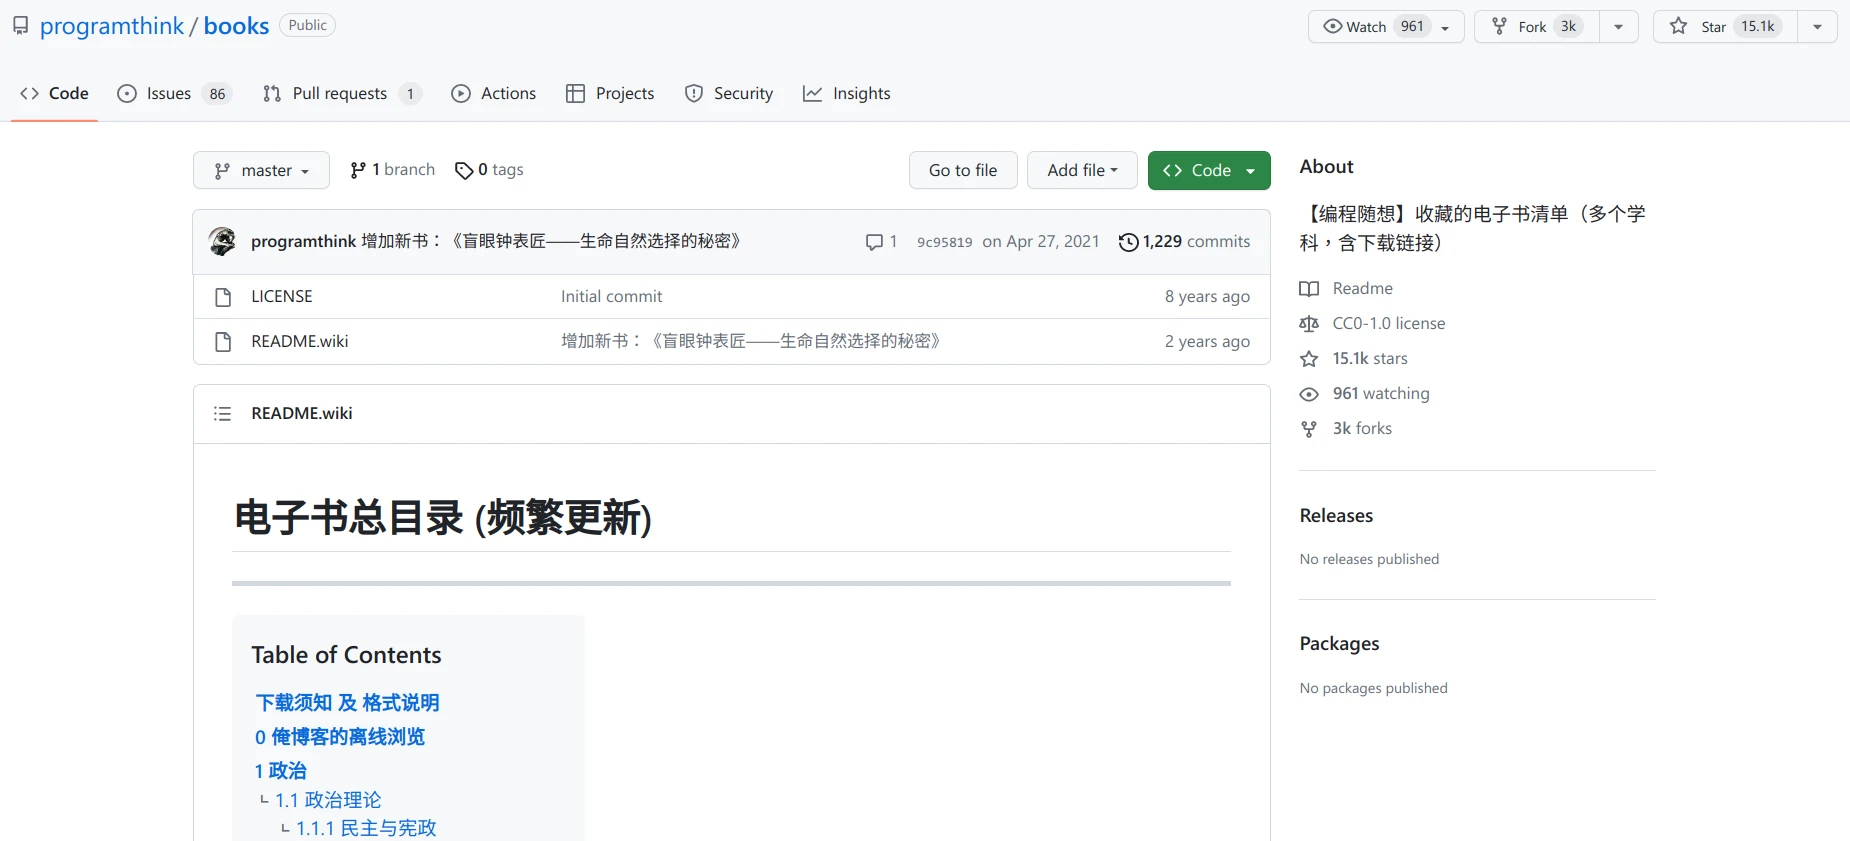1850x841 pixels.
Task: Open the Pull requests tab
Action: pos(339,94)
